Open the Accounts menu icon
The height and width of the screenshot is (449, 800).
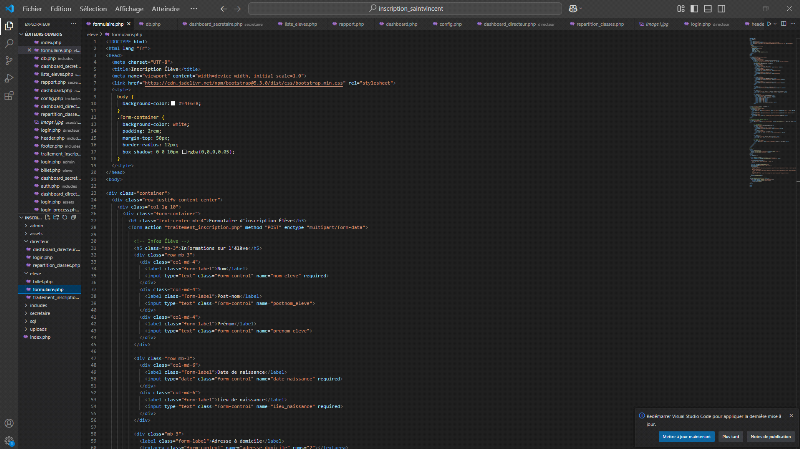coord(8,423)
